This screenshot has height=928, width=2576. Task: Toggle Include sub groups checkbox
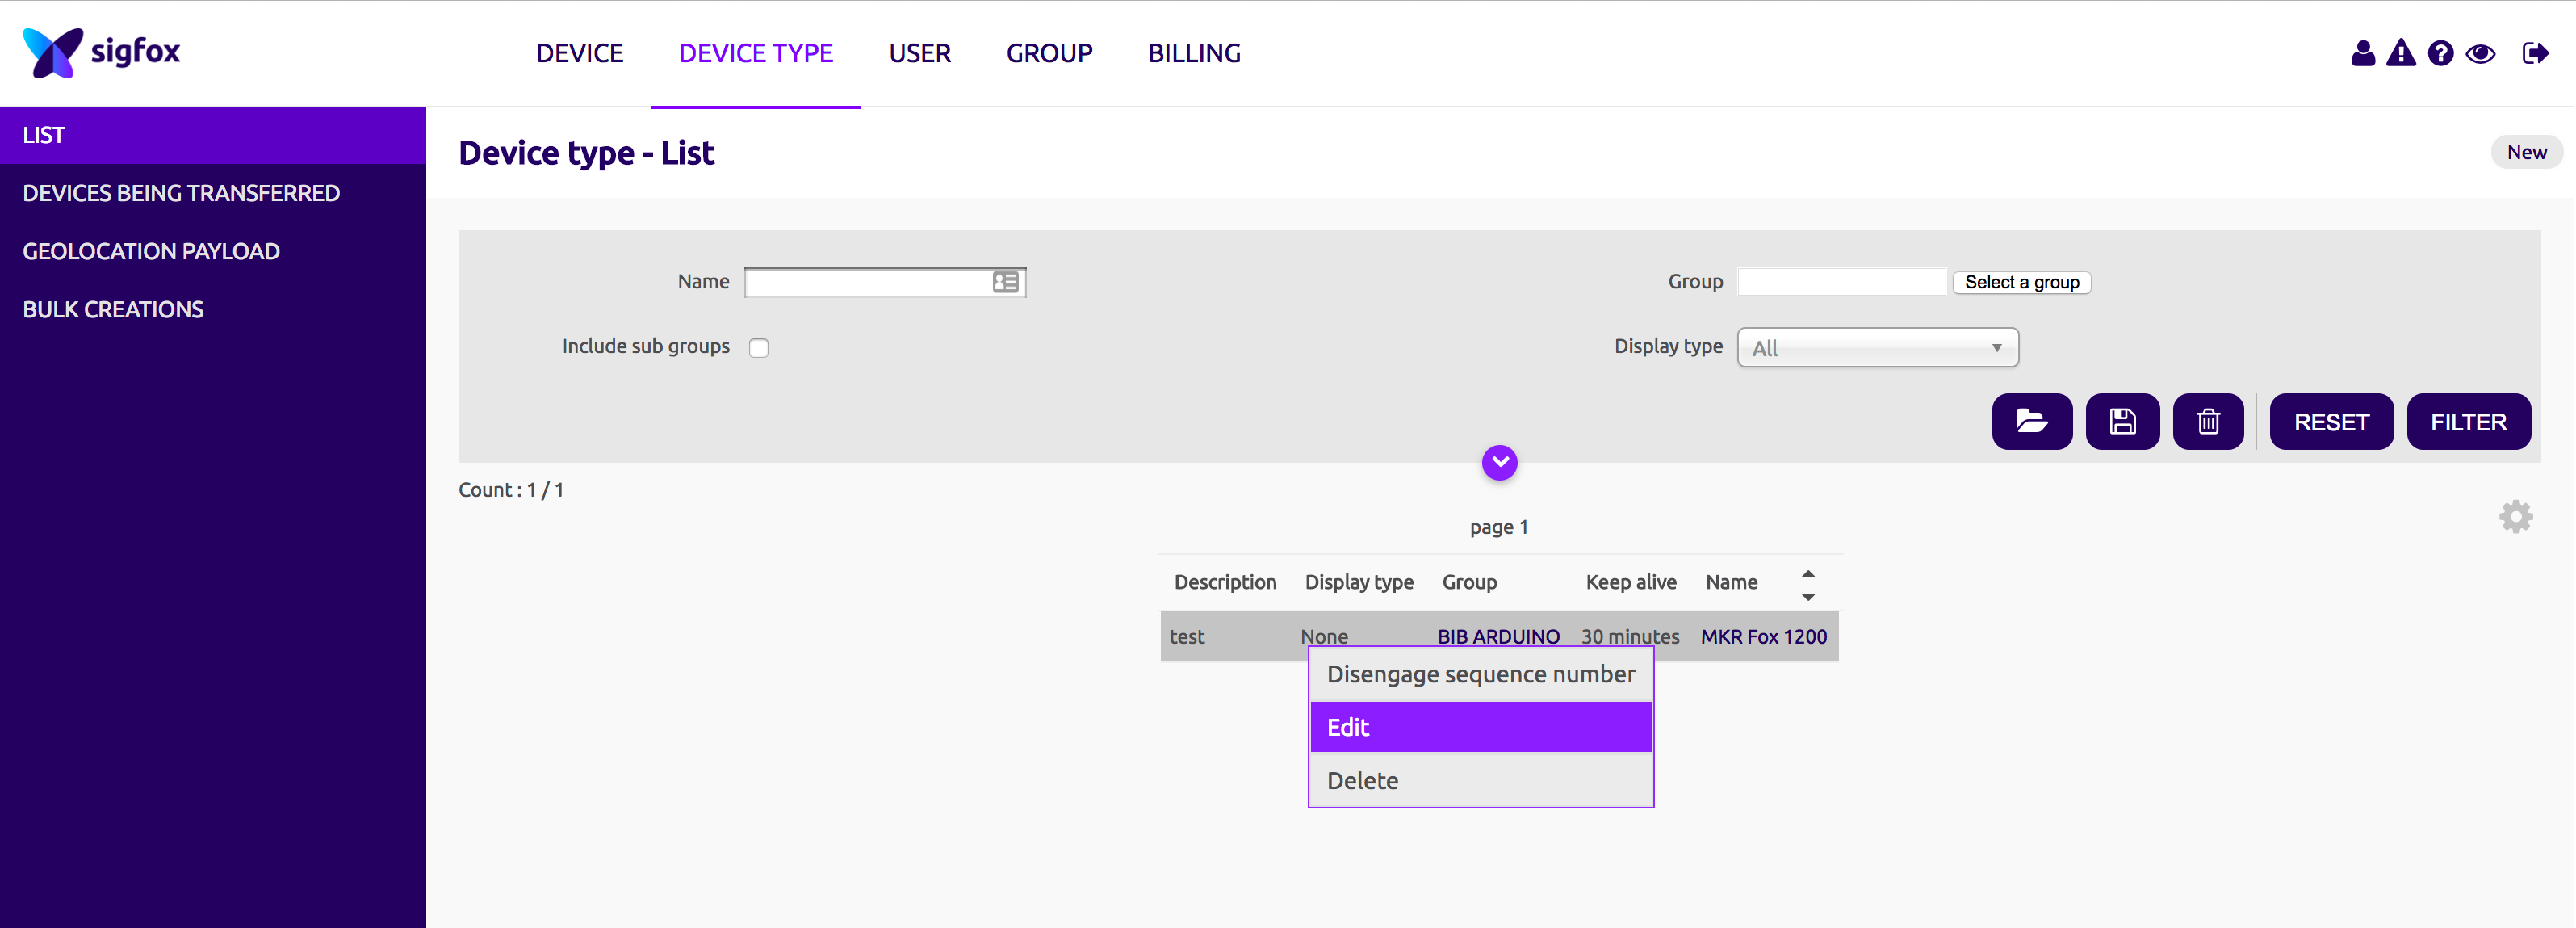(759, 348)
